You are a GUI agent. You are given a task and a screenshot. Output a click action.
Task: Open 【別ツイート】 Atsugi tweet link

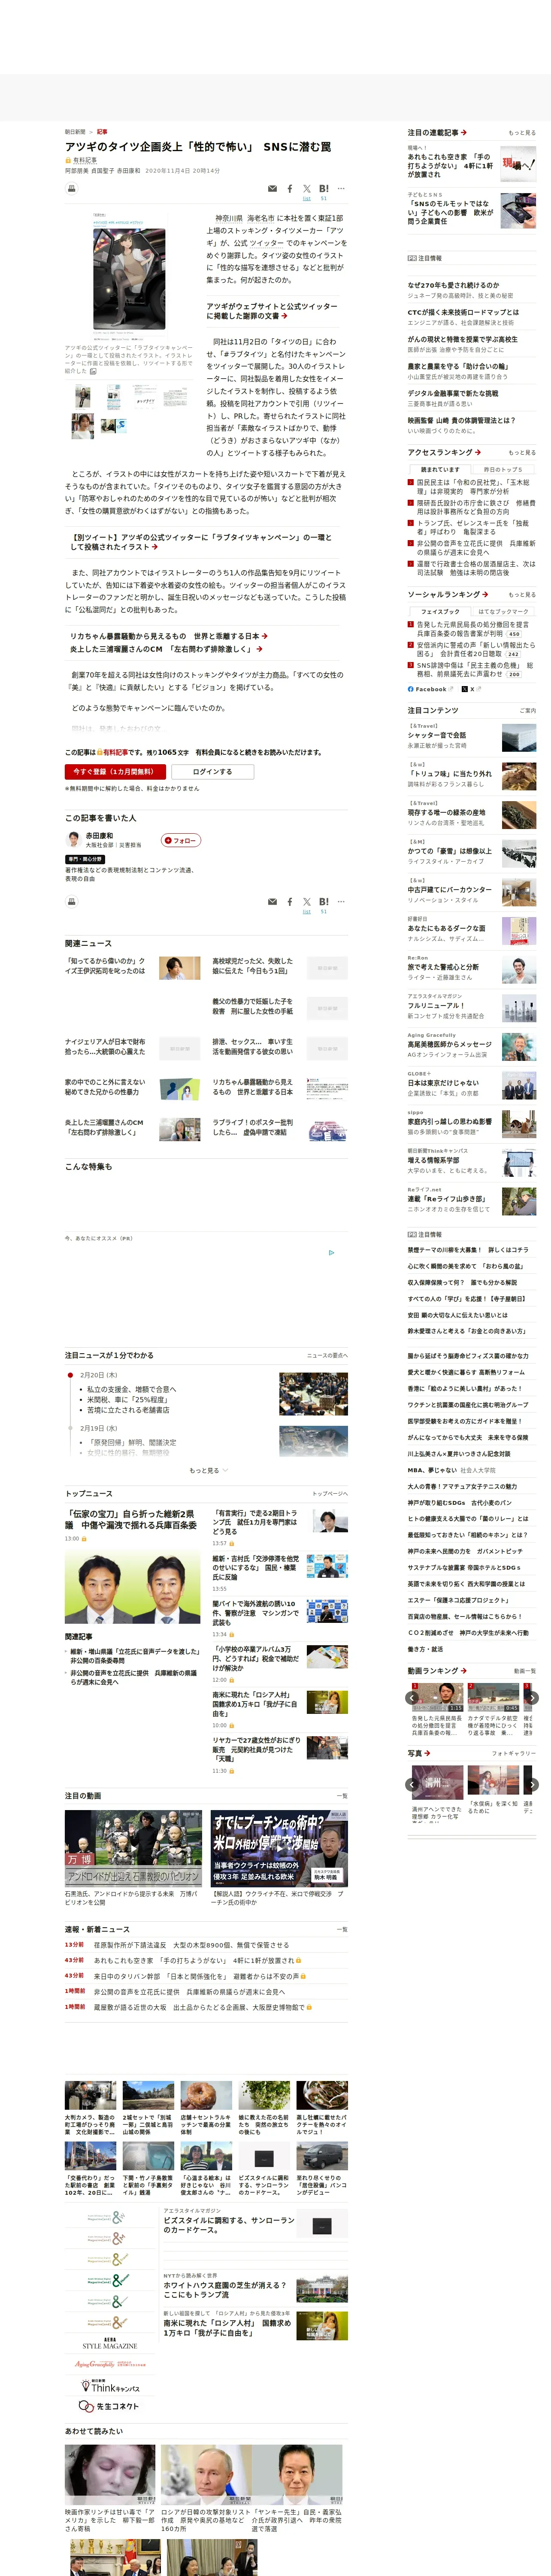tap(201, 542)
